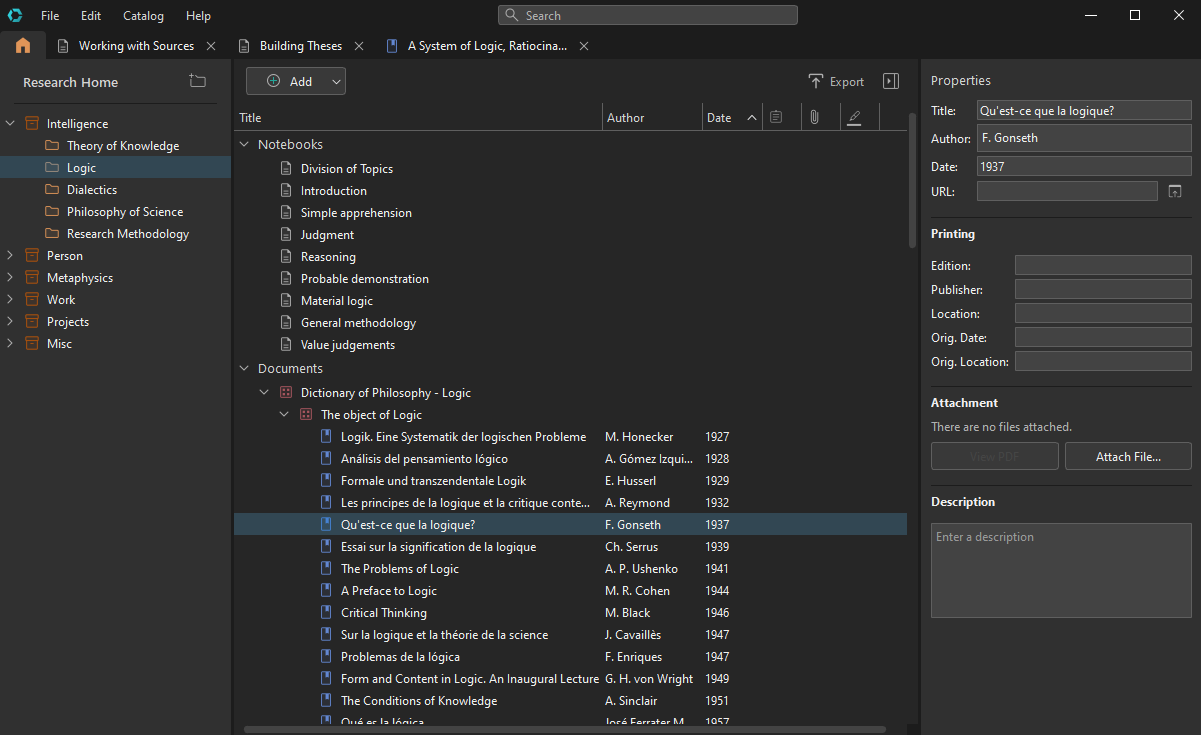
Task: Open the Add button dropdown arrow
Action: click(x=336, y=82)
